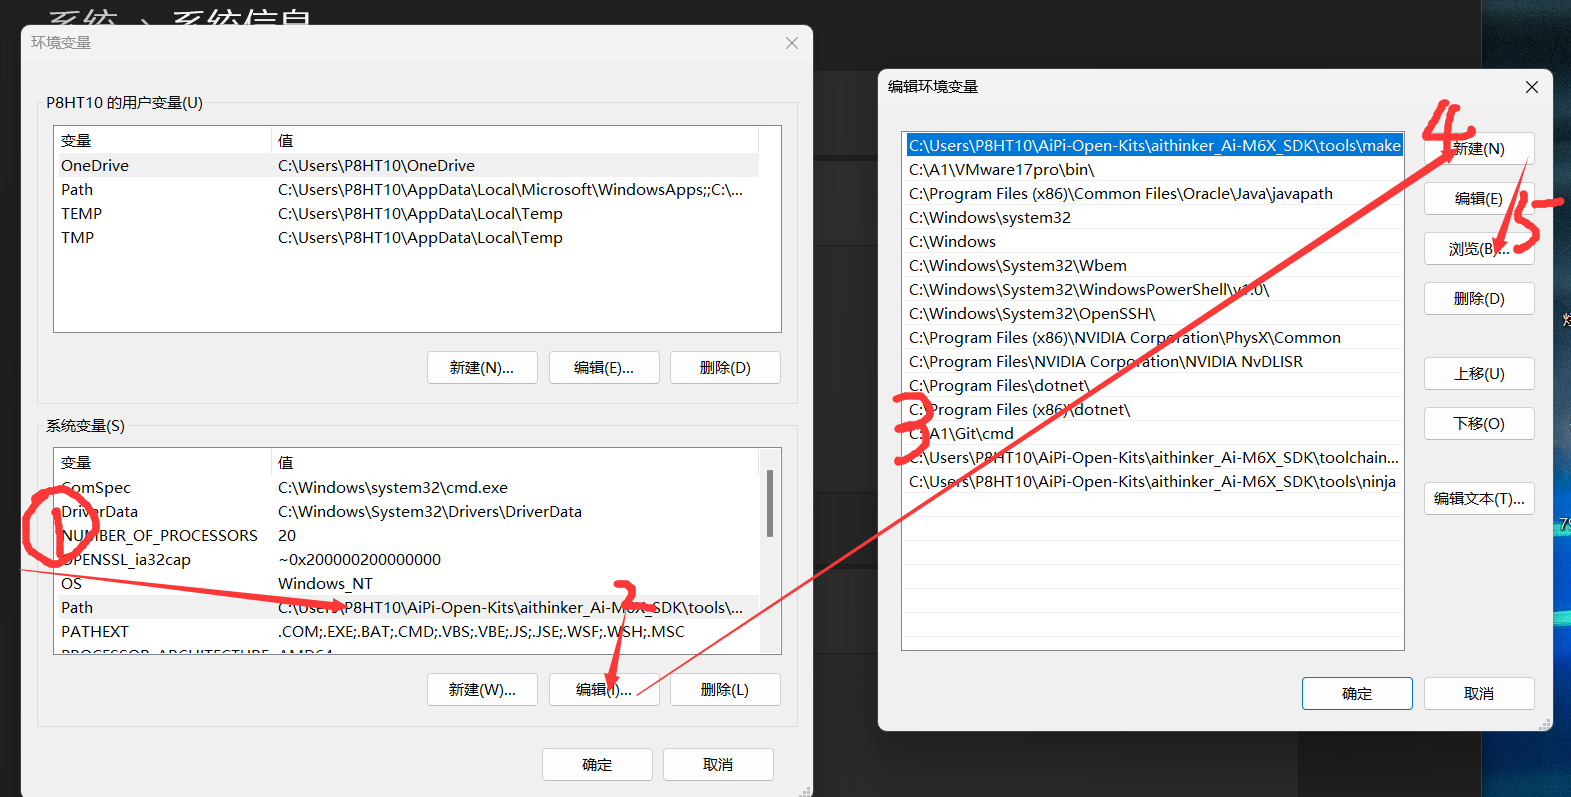Image resolution: width=1571 pixels, height=797 pixels.
Task: Close the 环境变量 dialog
Action: pyautogui.click(x=791, y=43)
